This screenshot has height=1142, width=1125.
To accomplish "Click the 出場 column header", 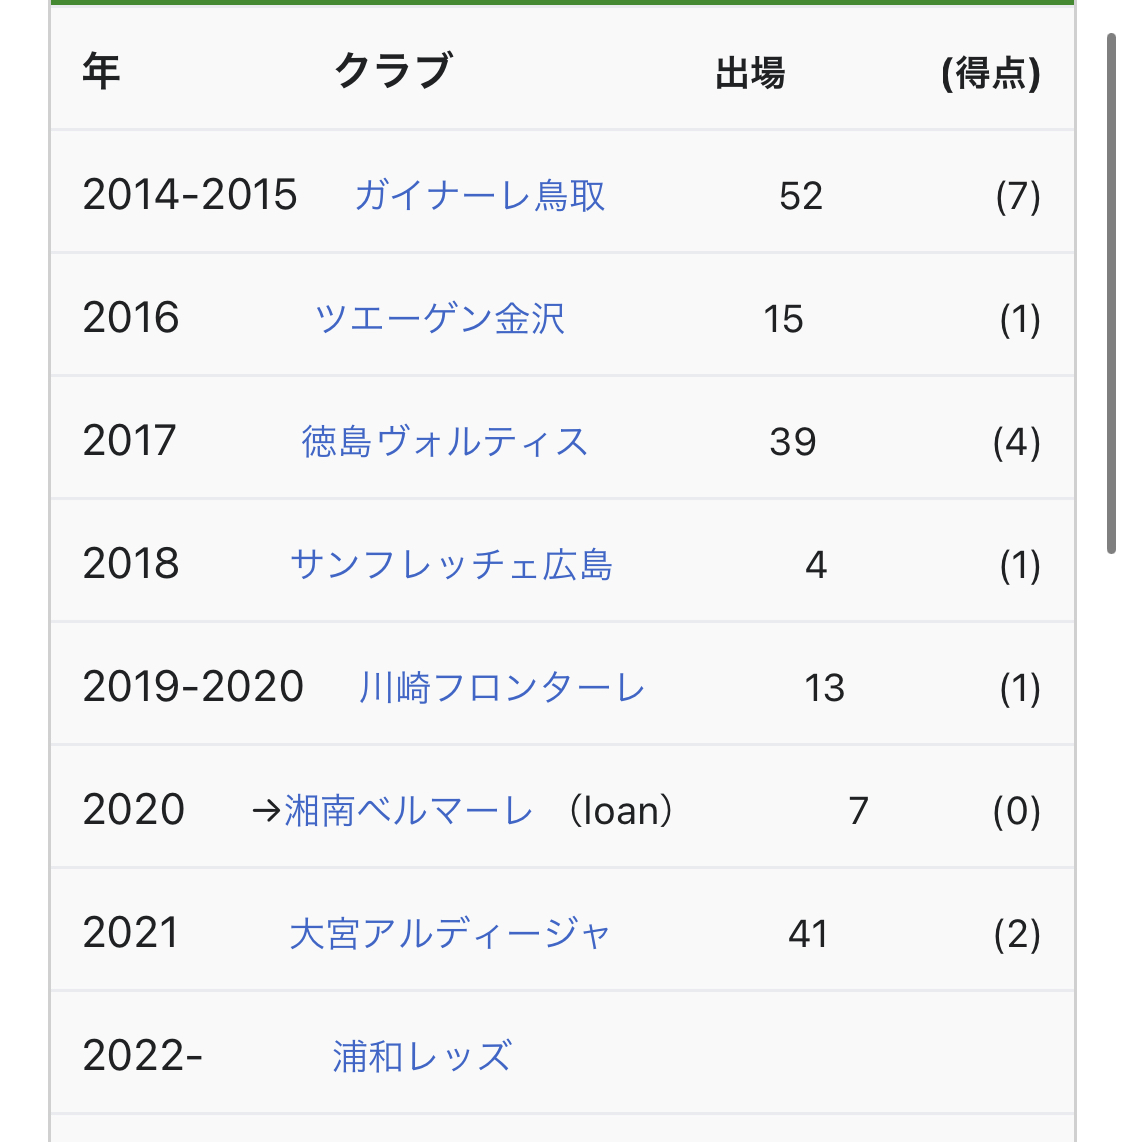I will 750,73.
